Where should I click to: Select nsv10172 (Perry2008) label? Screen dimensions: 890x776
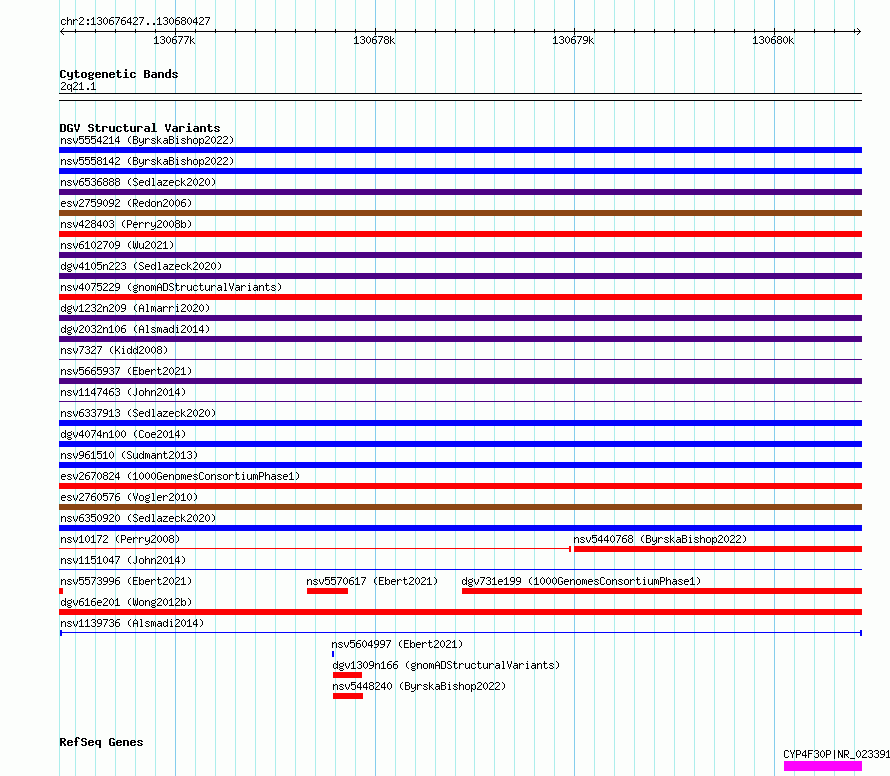tap(120, 539)
